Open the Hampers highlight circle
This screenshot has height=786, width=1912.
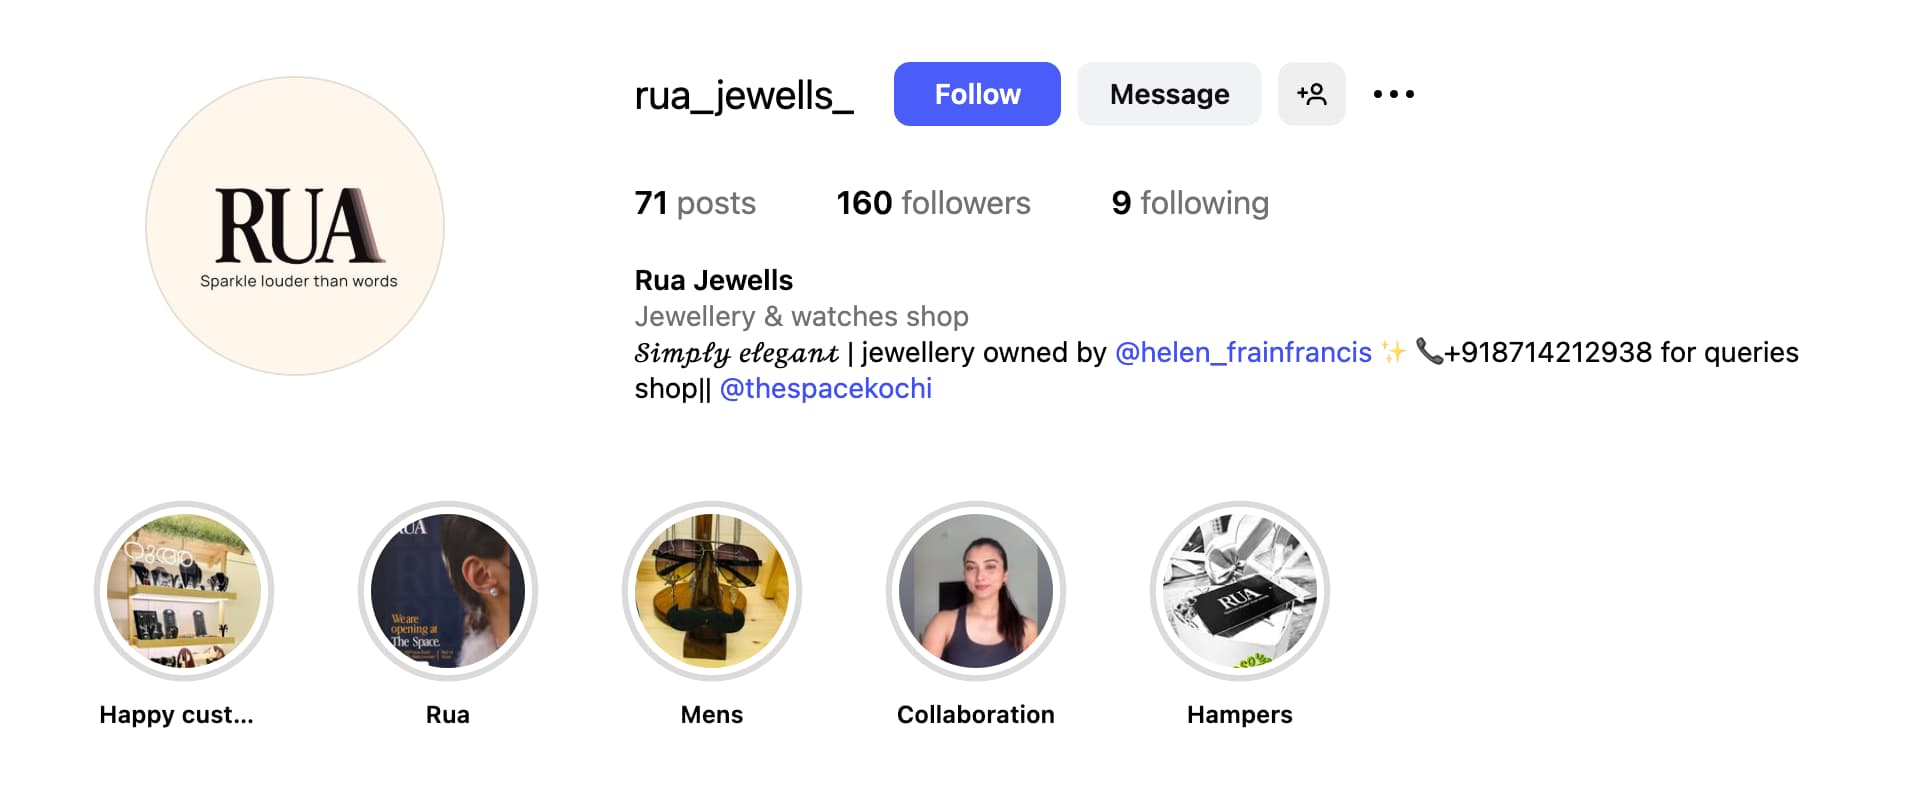pyautogui.click(x=1240, y=591)
